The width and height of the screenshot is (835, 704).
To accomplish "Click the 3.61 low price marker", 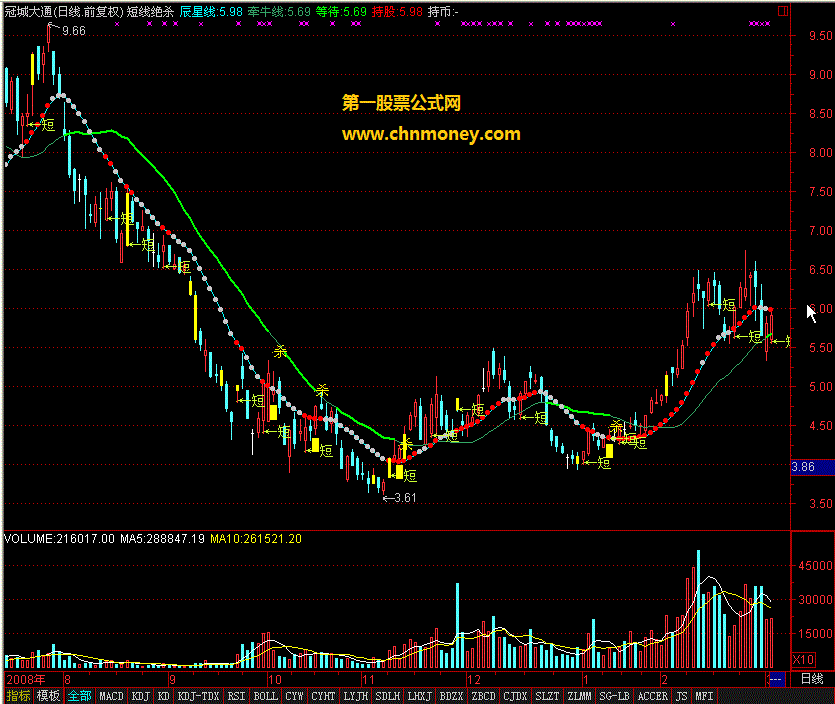I will 405,498.
